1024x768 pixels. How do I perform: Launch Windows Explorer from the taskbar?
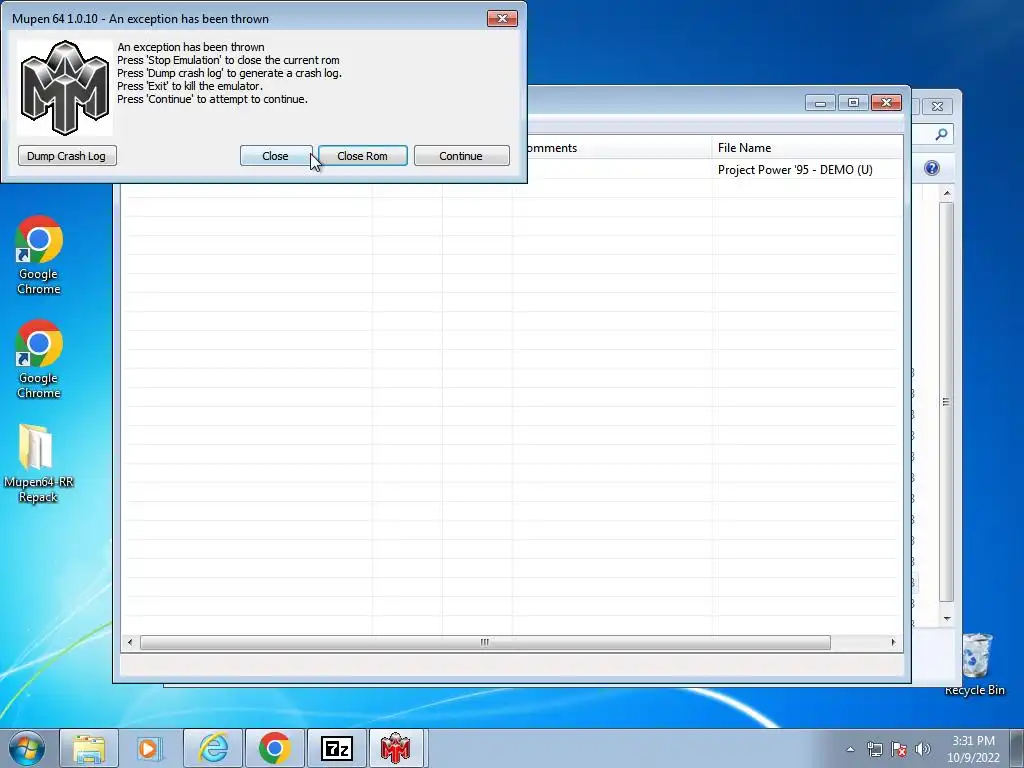point(89,748)
